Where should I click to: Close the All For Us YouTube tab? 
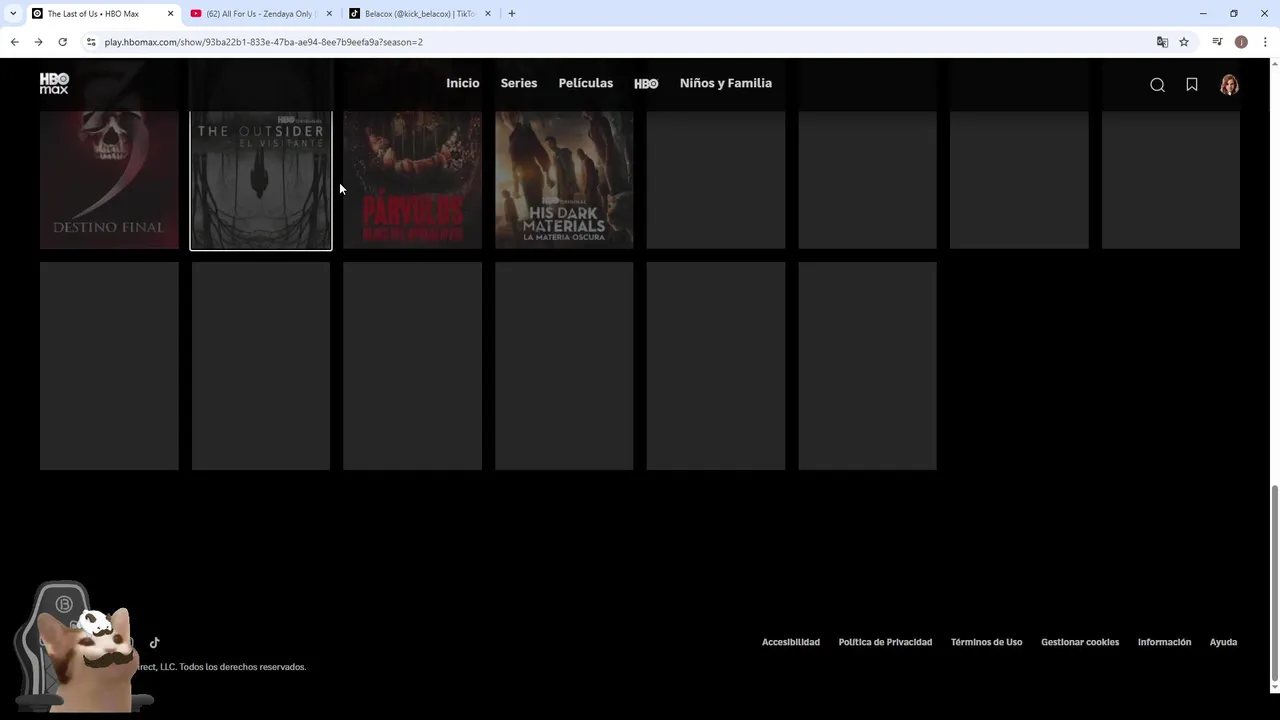pyautogui.click(x=329, y=14)
